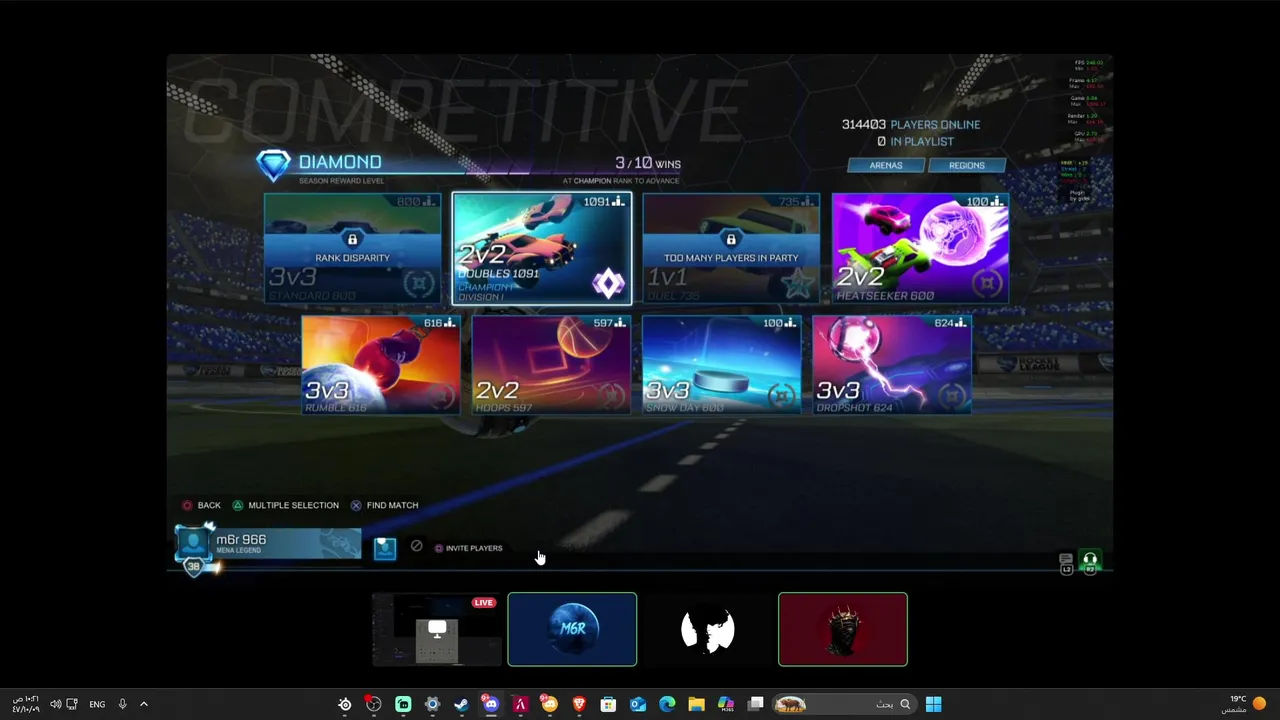This screenshot has height=720, width=1280.
Task: Open Discord from the taskbar
Action: point(491,704)
